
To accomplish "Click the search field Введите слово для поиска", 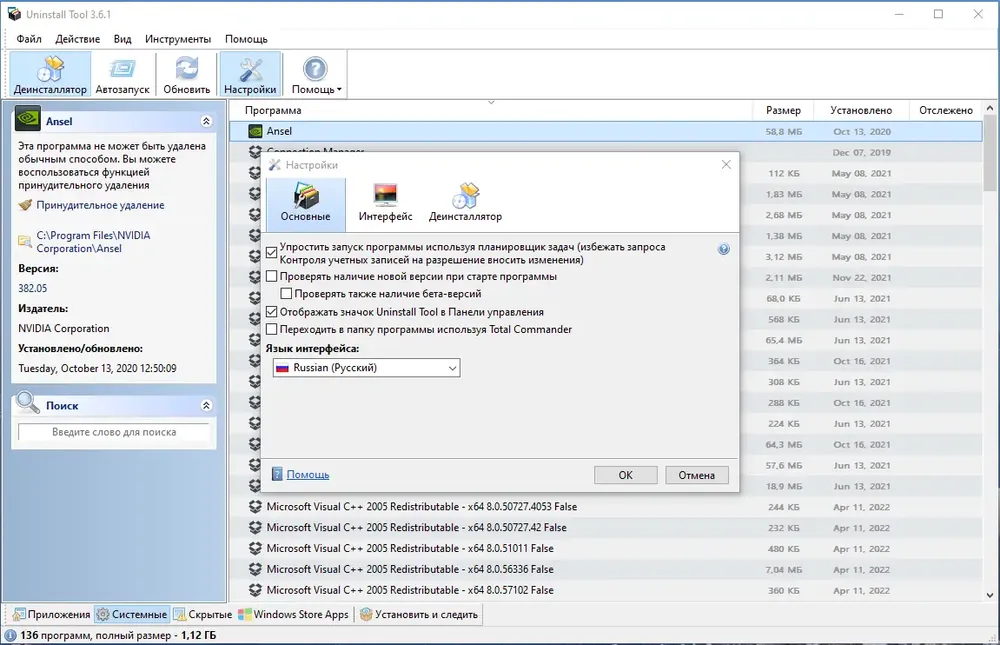I will click(x=114, y=432).
